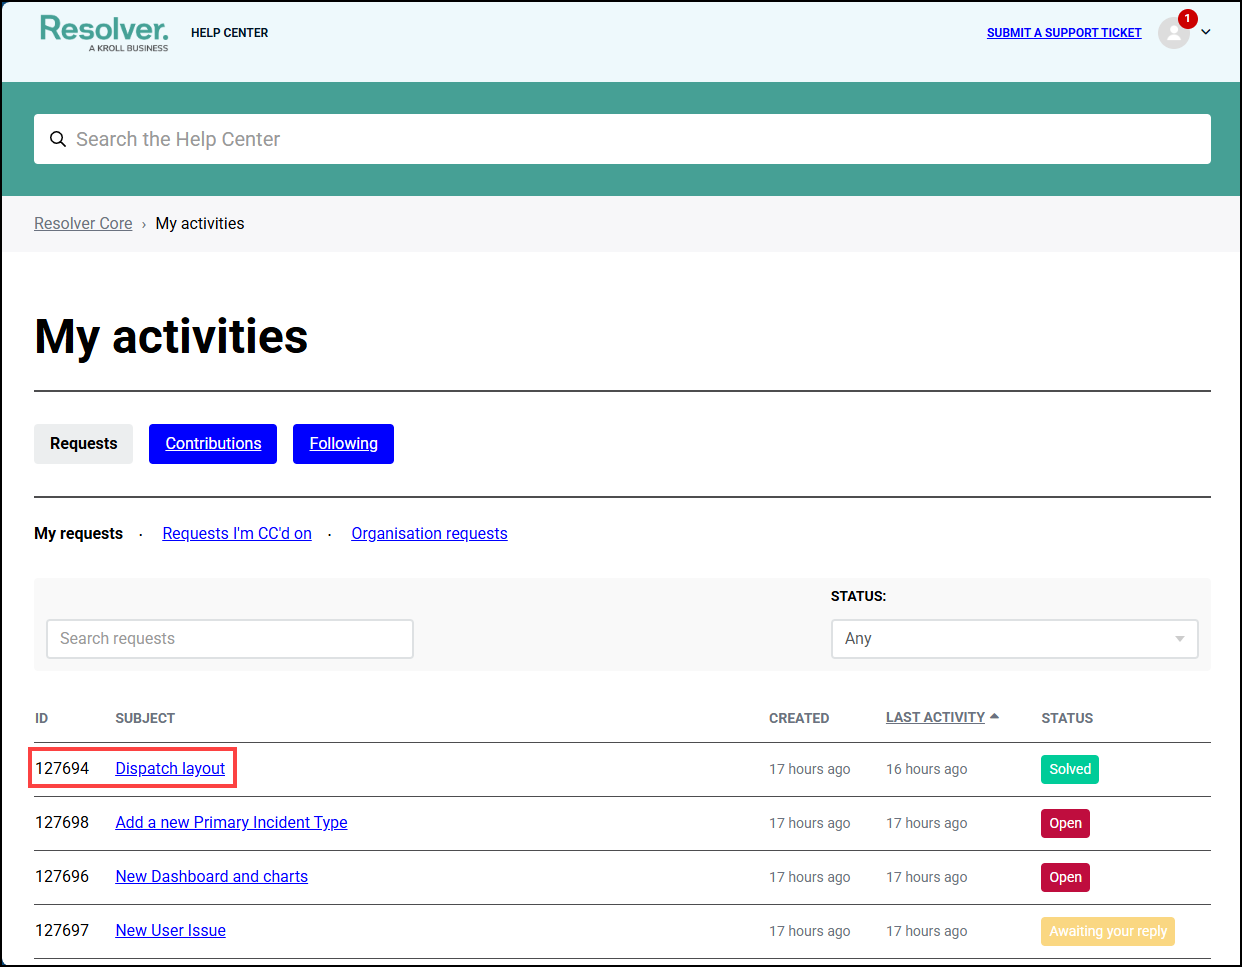1242x967 pixels.
Task: Click the magnifier icon in search bar
Action: pyautogui.click(x=58, y=139)
